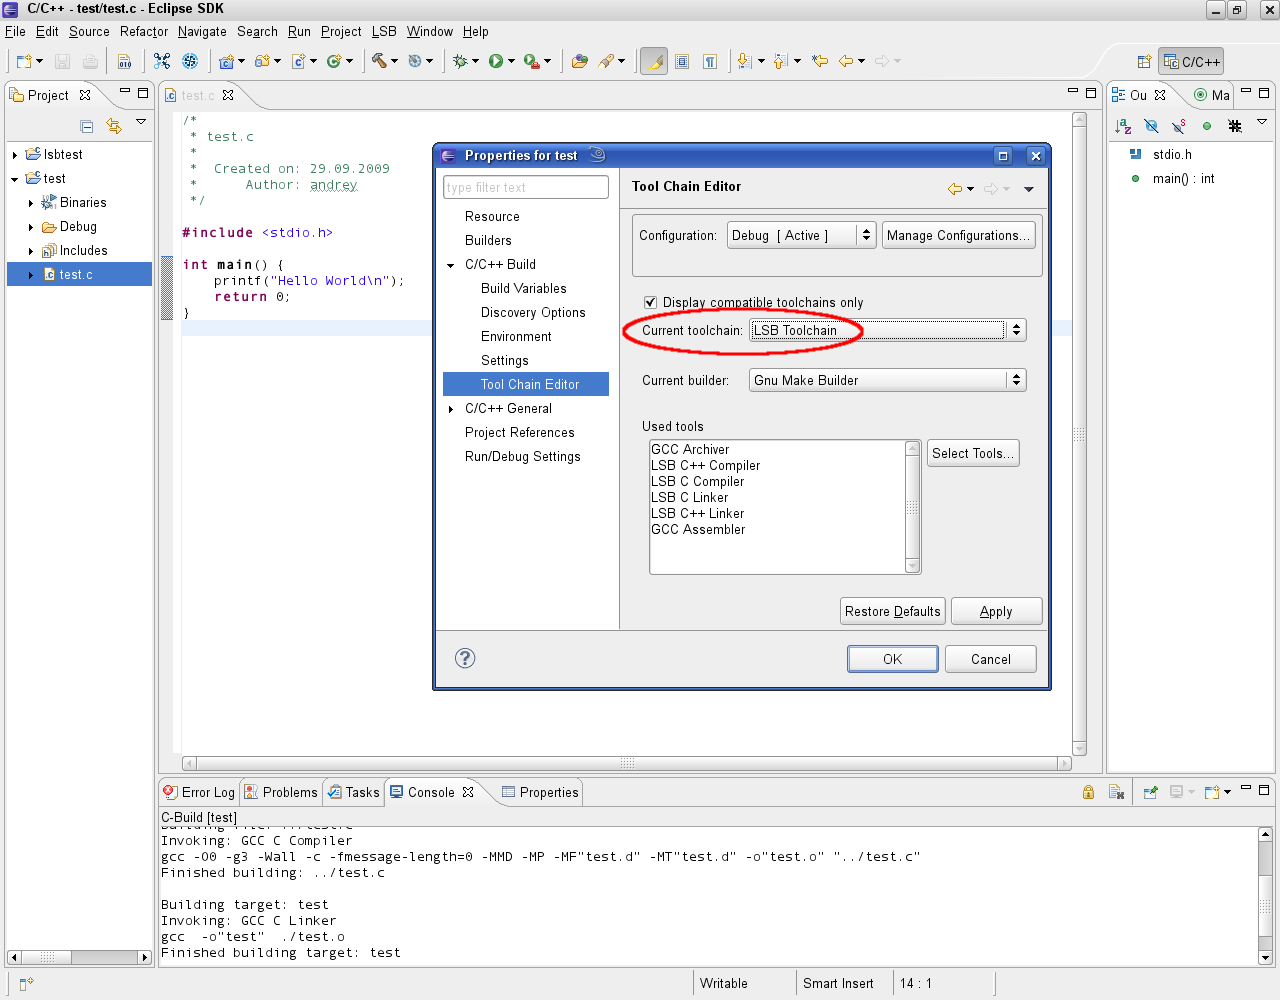Screen dimensions: 1280x1000
Task: Select Discovery Options in properties tree
Action: point(533,312)
